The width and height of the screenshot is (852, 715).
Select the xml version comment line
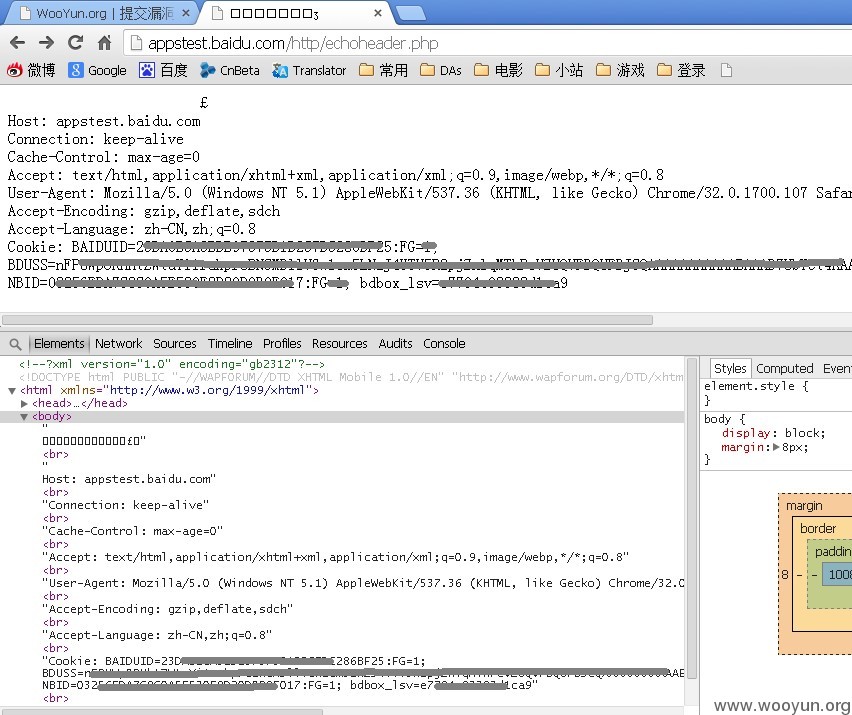pyautogui.click(x=172, y=364)
